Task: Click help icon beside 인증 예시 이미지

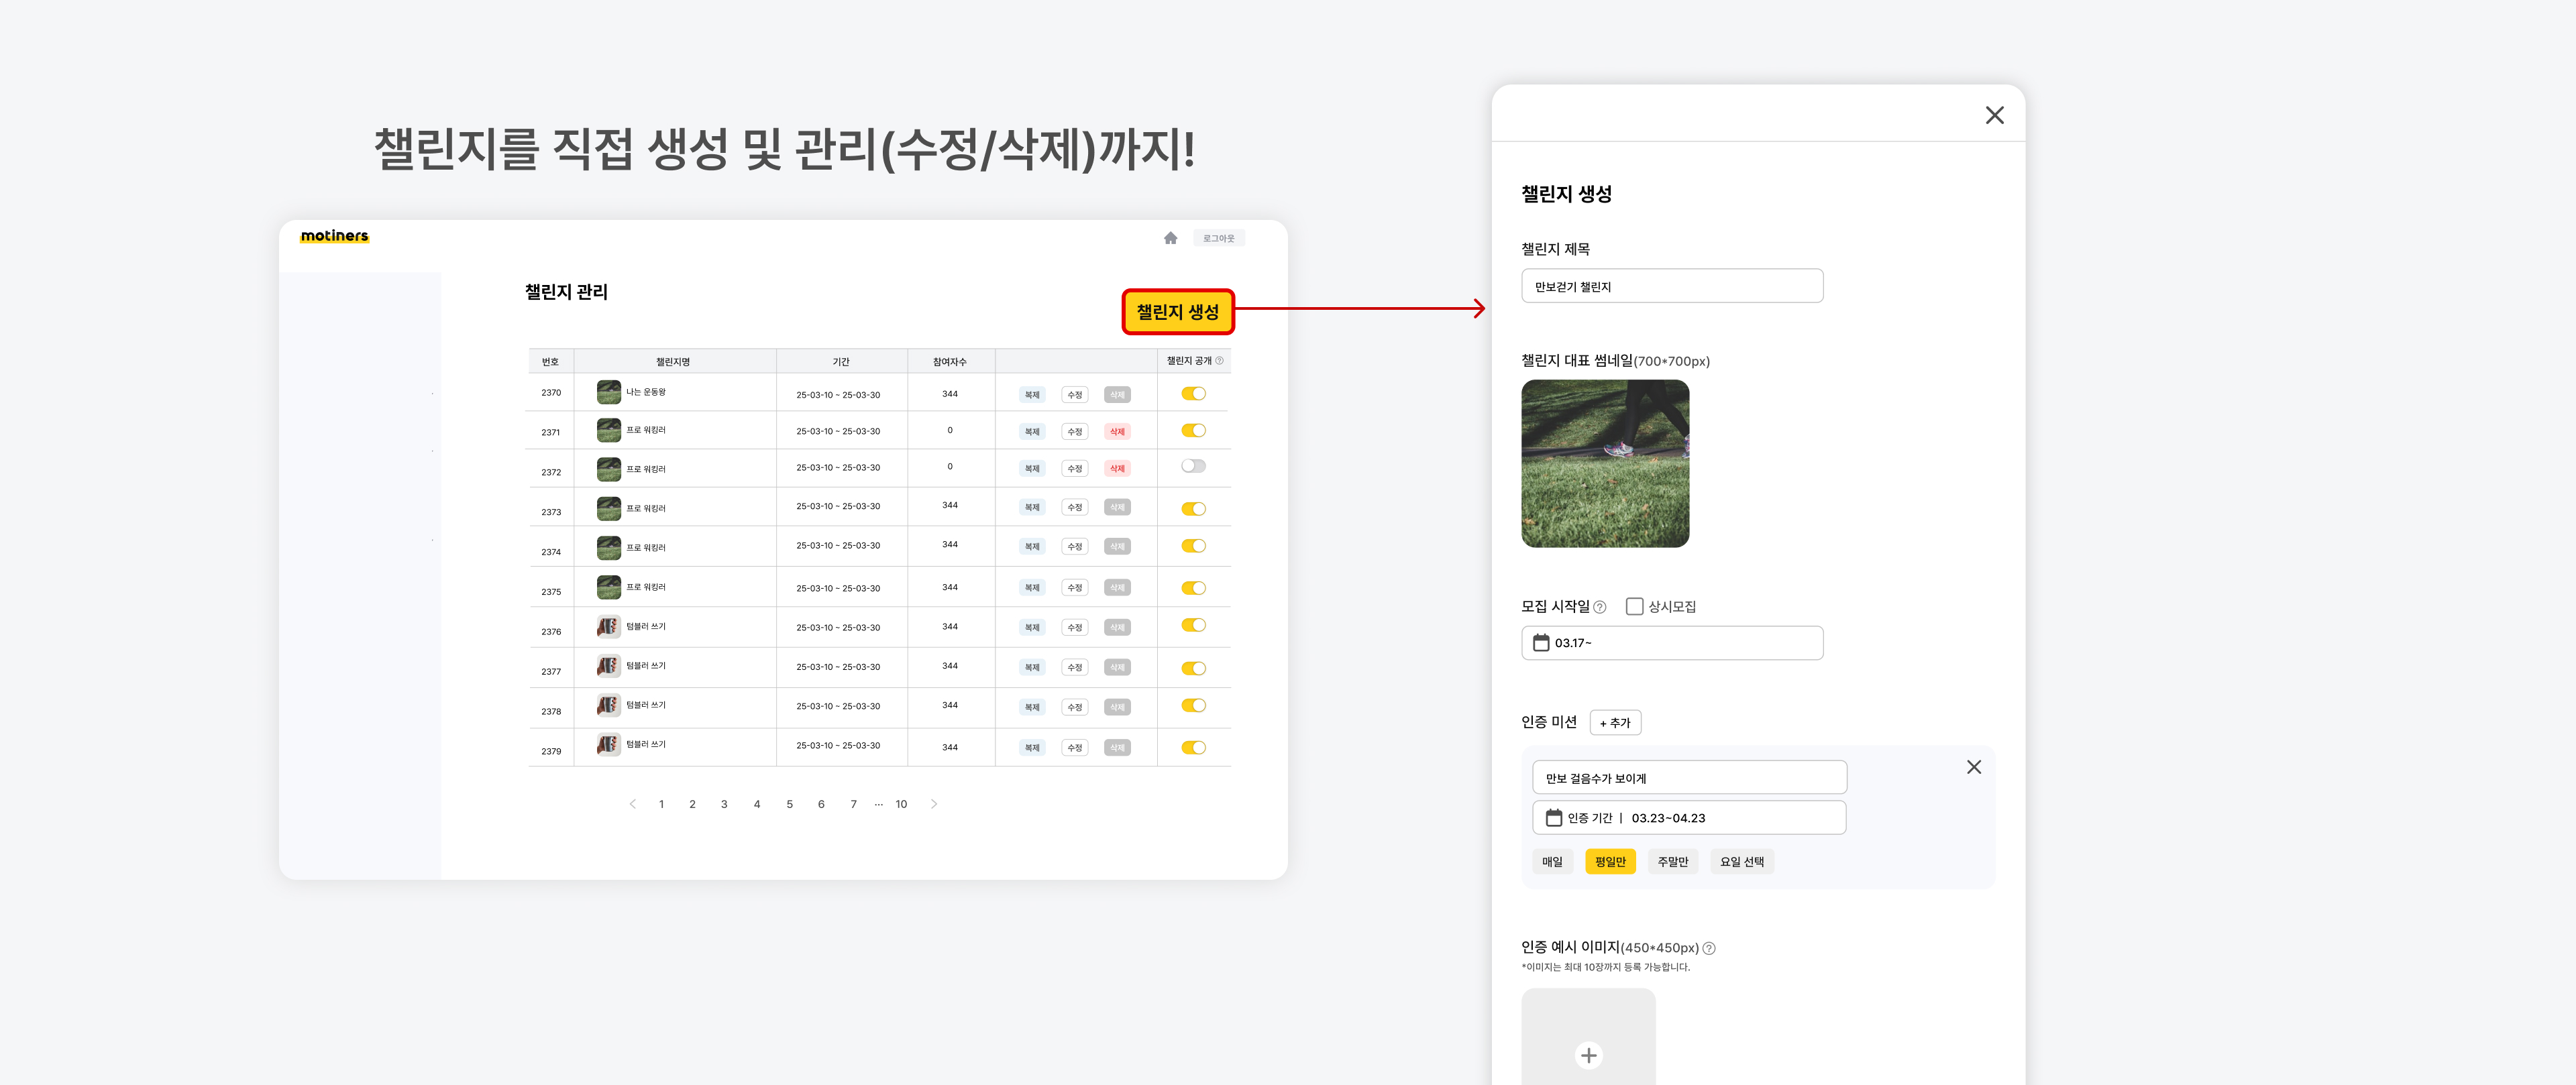Action: [1709, 948]
